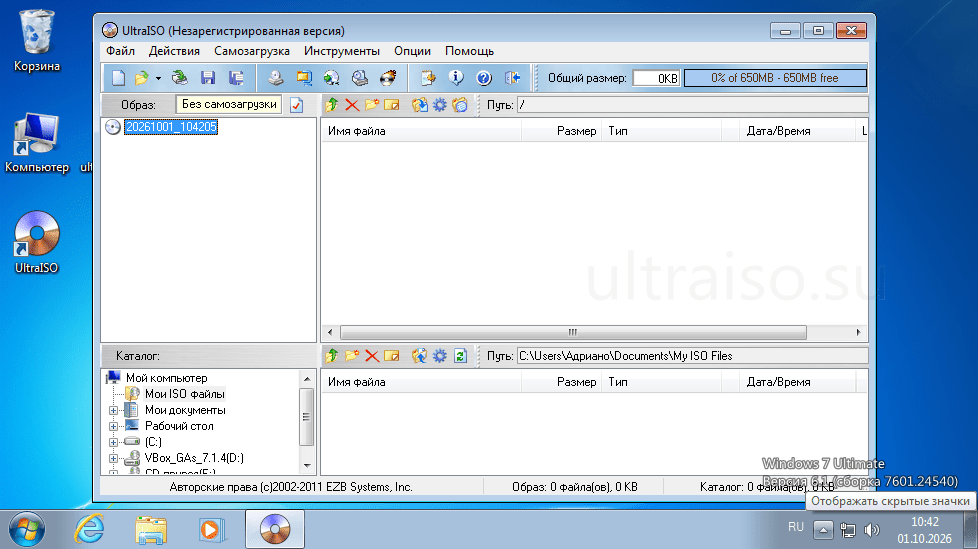Image resolution: width=978 pixels, height=549 pixels.
Task: Click the gear icon in image pane toolbar
Action: pos(440,105)
